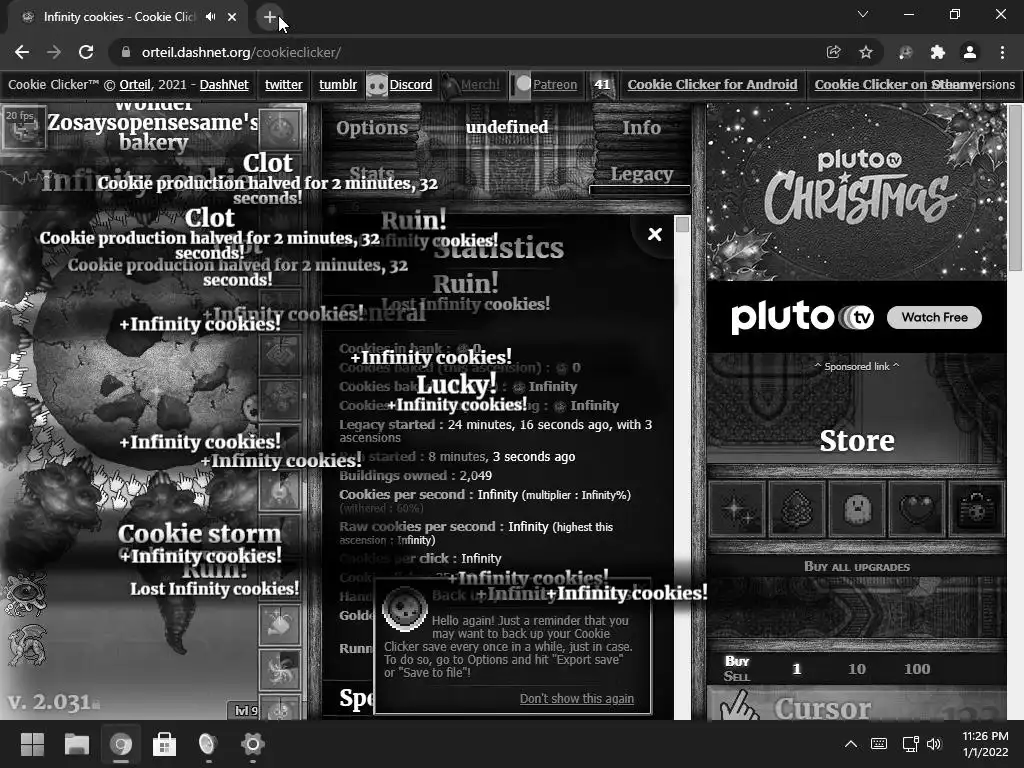Go back to the previous page
This screenshot has width=1024, height=768.
[22, 52]
